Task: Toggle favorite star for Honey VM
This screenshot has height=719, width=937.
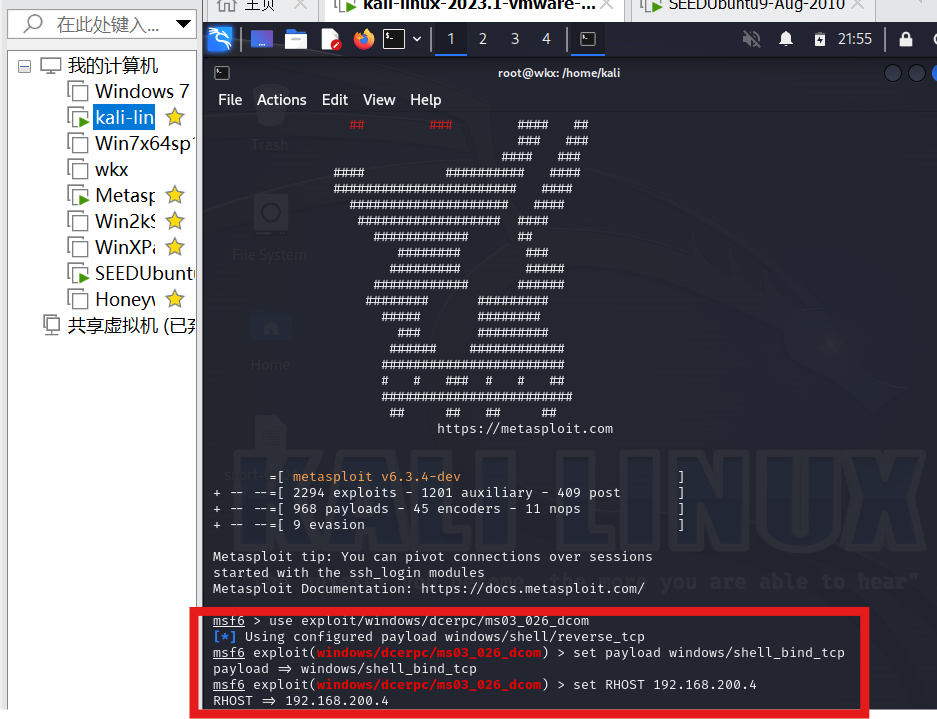Action: point(175,299)
